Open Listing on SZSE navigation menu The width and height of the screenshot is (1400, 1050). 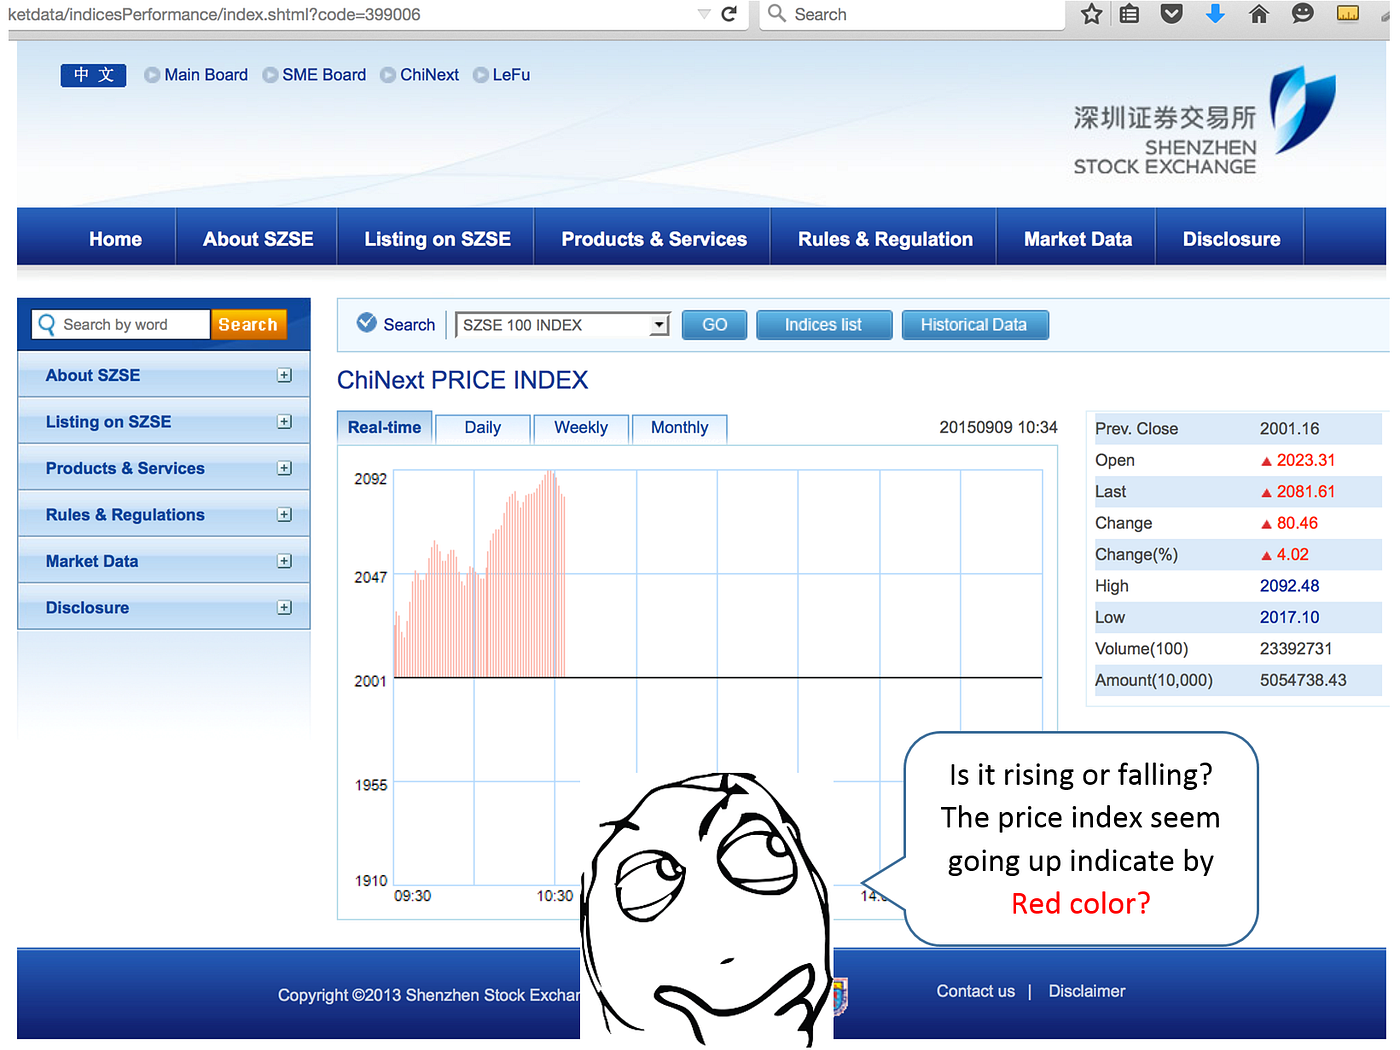(x=437, y=239)
